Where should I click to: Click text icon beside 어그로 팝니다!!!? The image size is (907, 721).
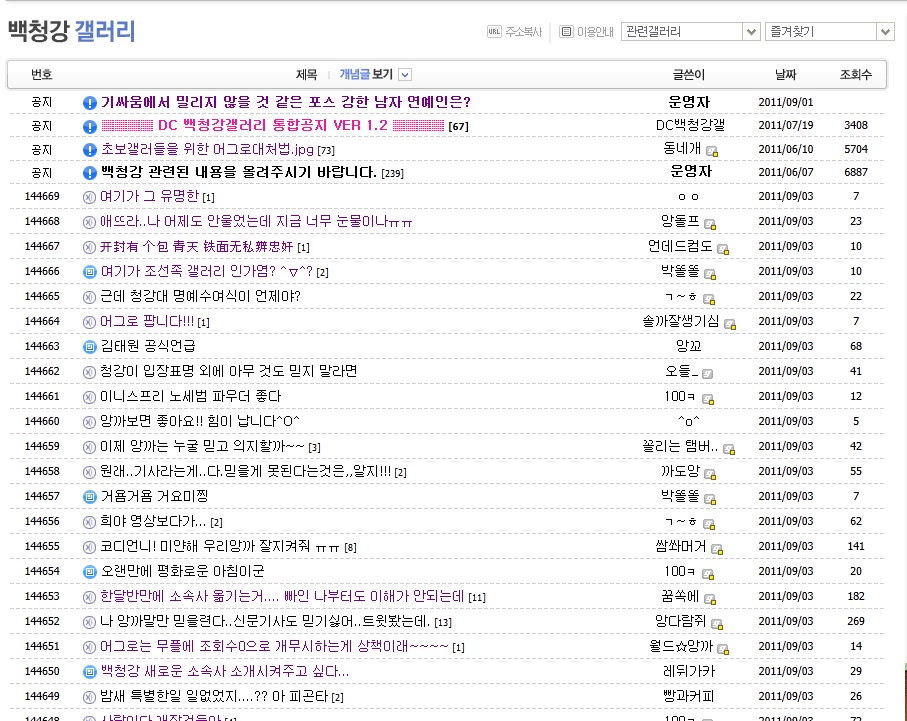click(x=89, y=322)
